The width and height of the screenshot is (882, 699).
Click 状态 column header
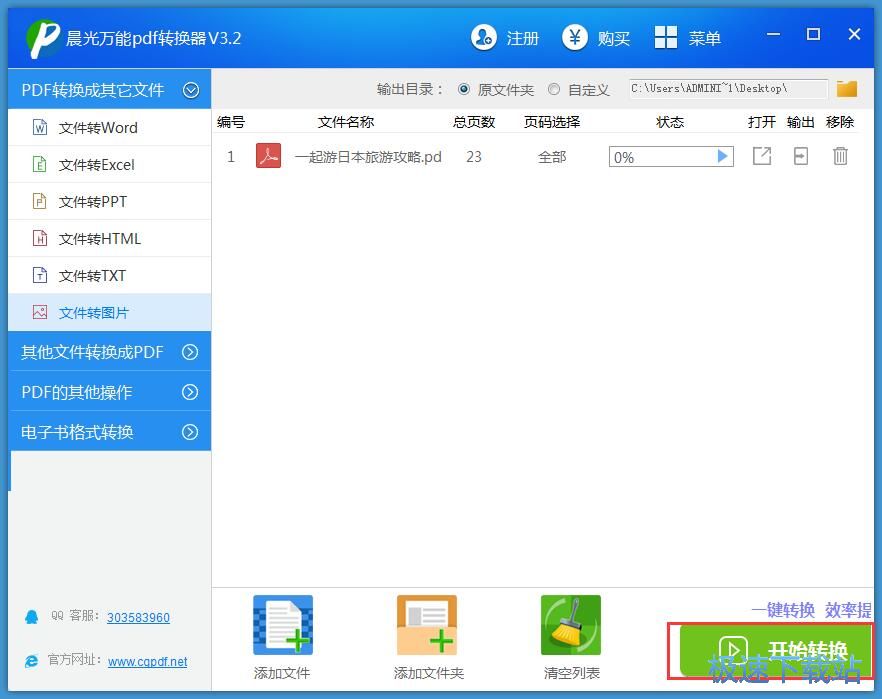pyautogui.click(x=670, y=122)
